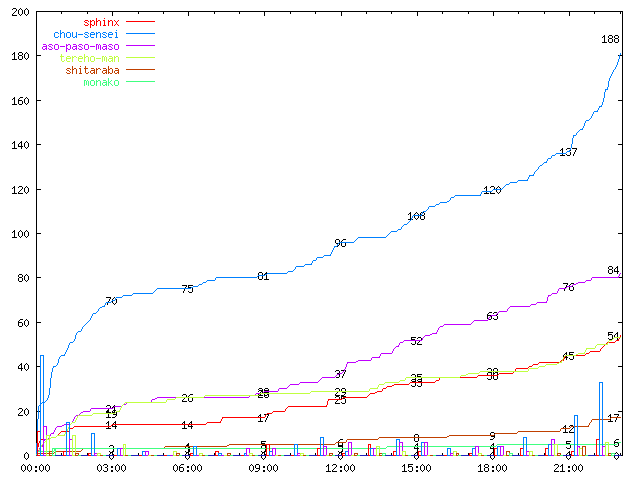Click the 12:00 x-axis tick label
Viewport: 640px width, 480px height.
pyautogui.click(x=339, y=467)
